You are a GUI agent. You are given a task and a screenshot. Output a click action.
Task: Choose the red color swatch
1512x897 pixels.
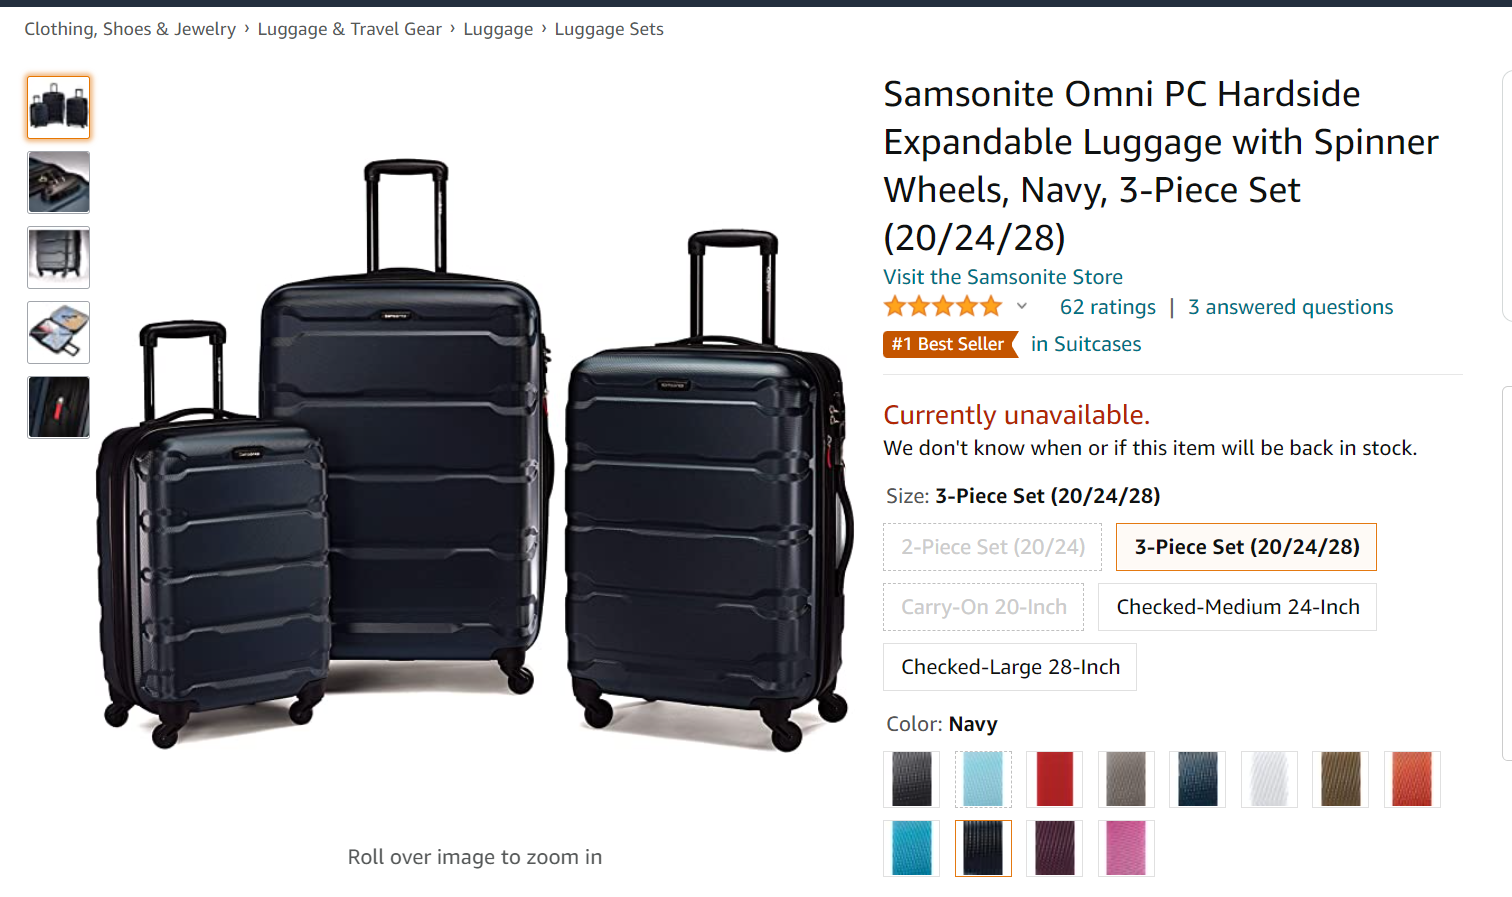point(1054,779)
